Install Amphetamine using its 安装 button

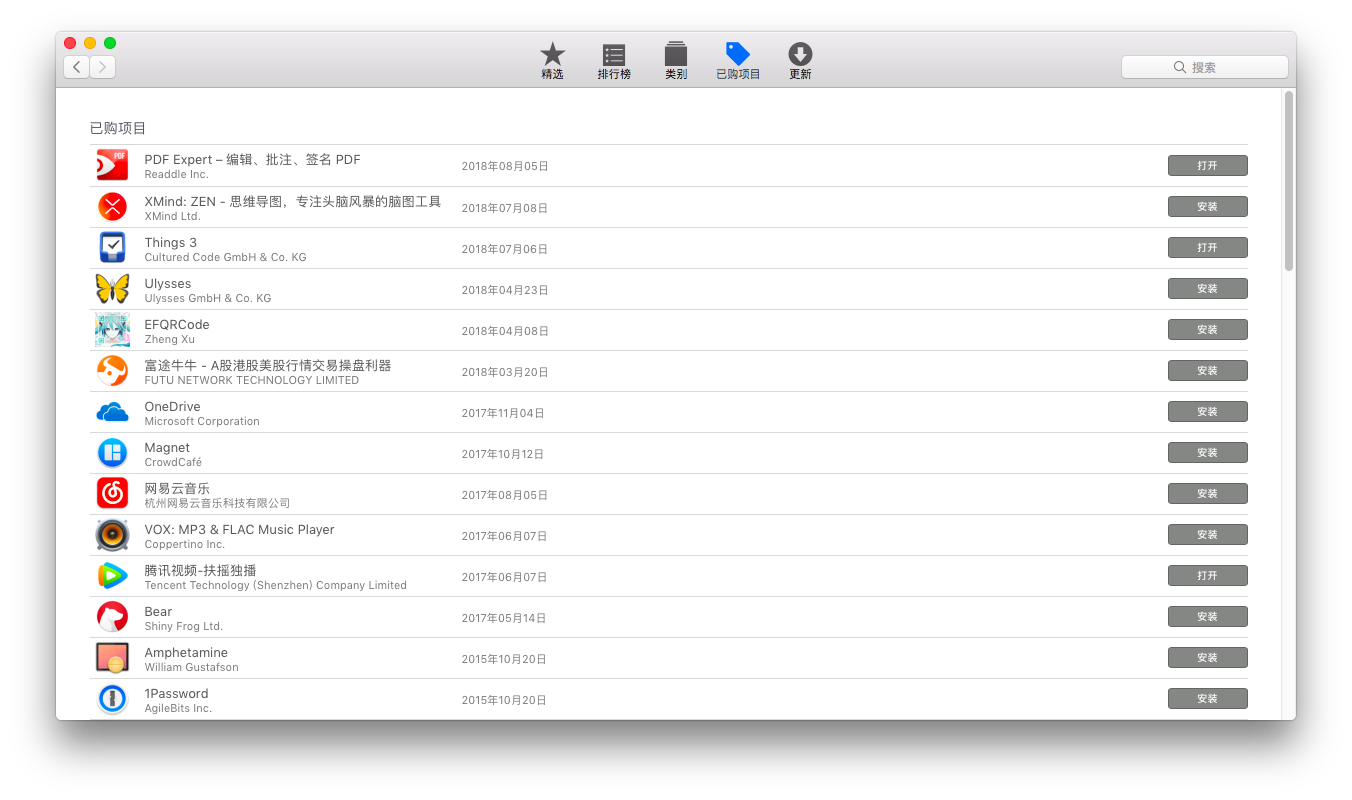1207,658
